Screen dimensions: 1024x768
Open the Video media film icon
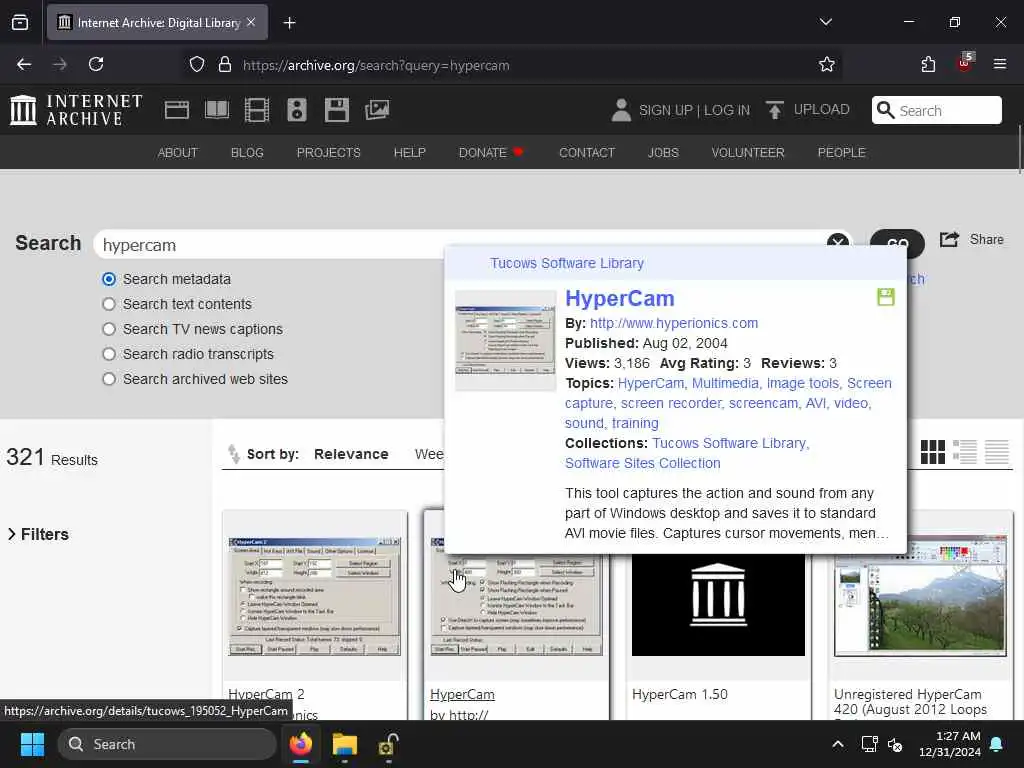[257, 110]
